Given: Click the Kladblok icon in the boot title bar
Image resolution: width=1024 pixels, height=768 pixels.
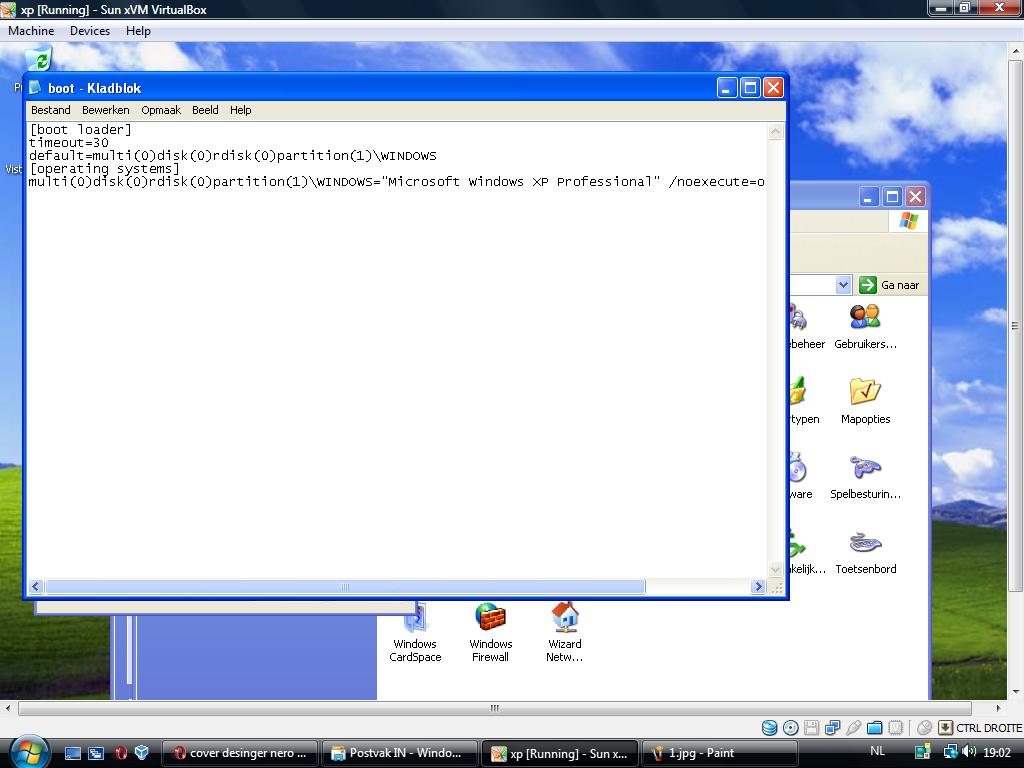Looking at the screenshot, I should tap(35, 88).
